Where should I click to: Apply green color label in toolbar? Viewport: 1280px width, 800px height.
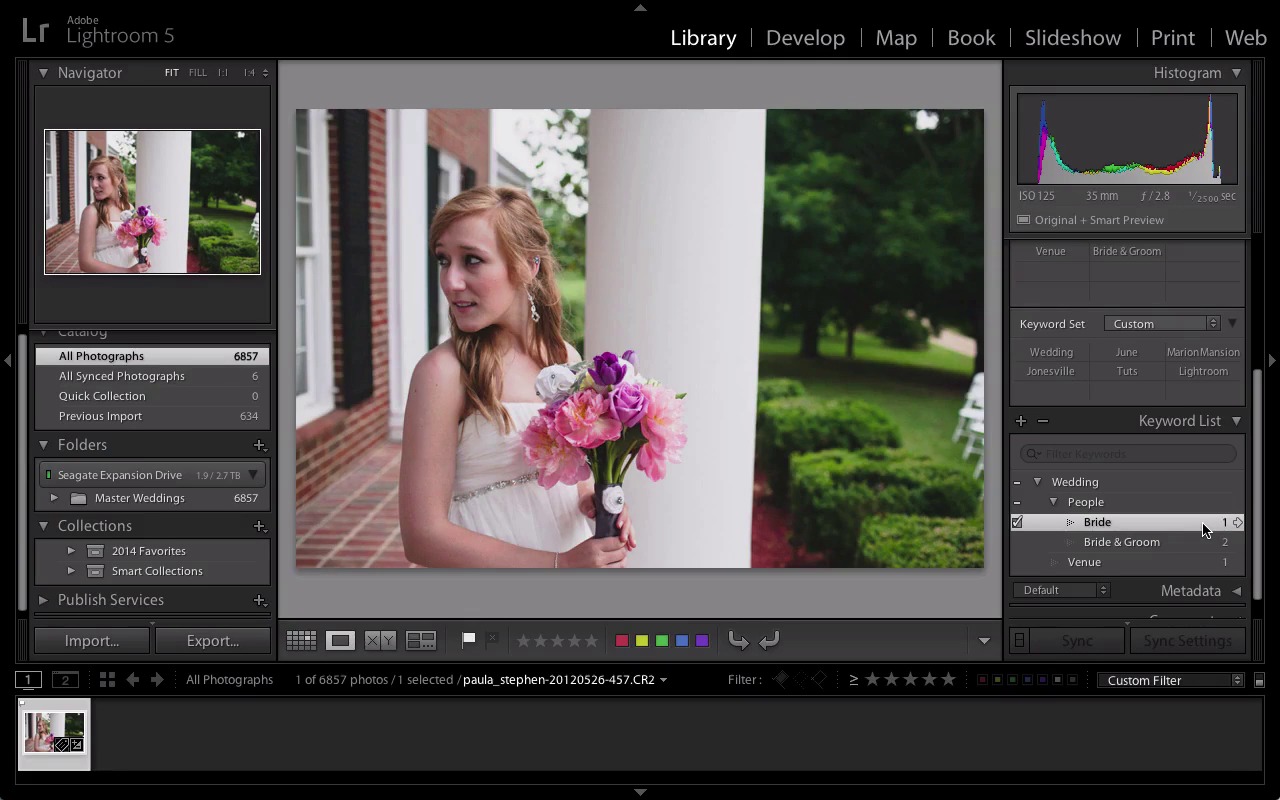(x=661, y=641)
